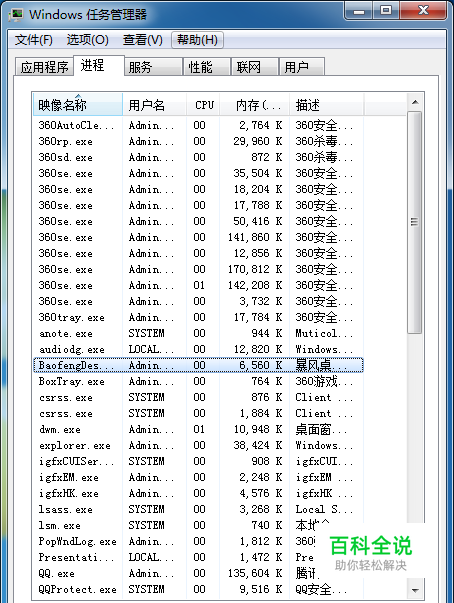Maximize the Task Manager window

click(x=386, y=11)
